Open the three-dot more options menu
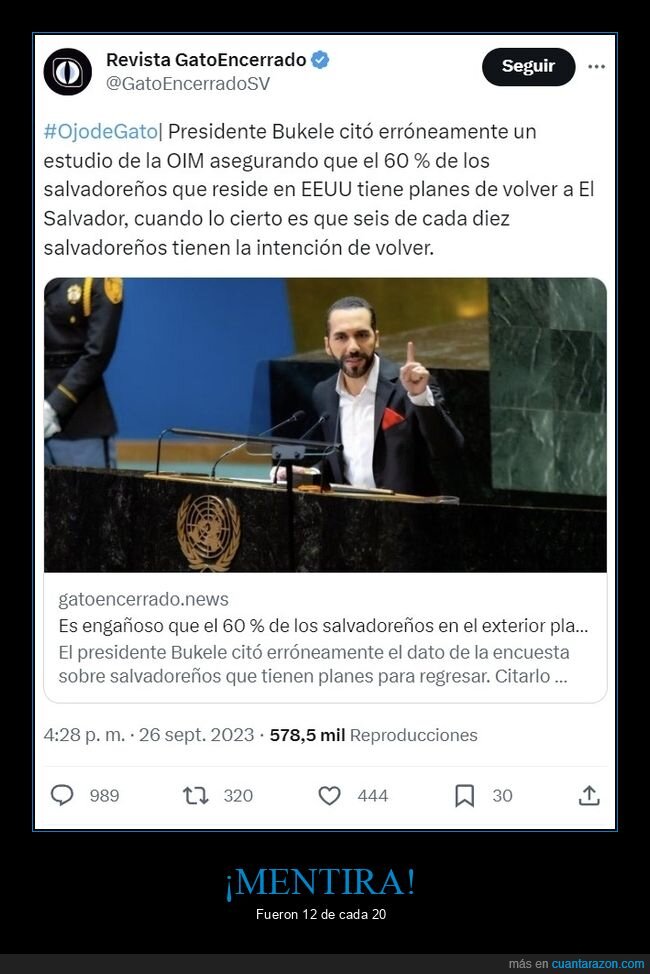 pyautogui.click(x=597, y=66)
